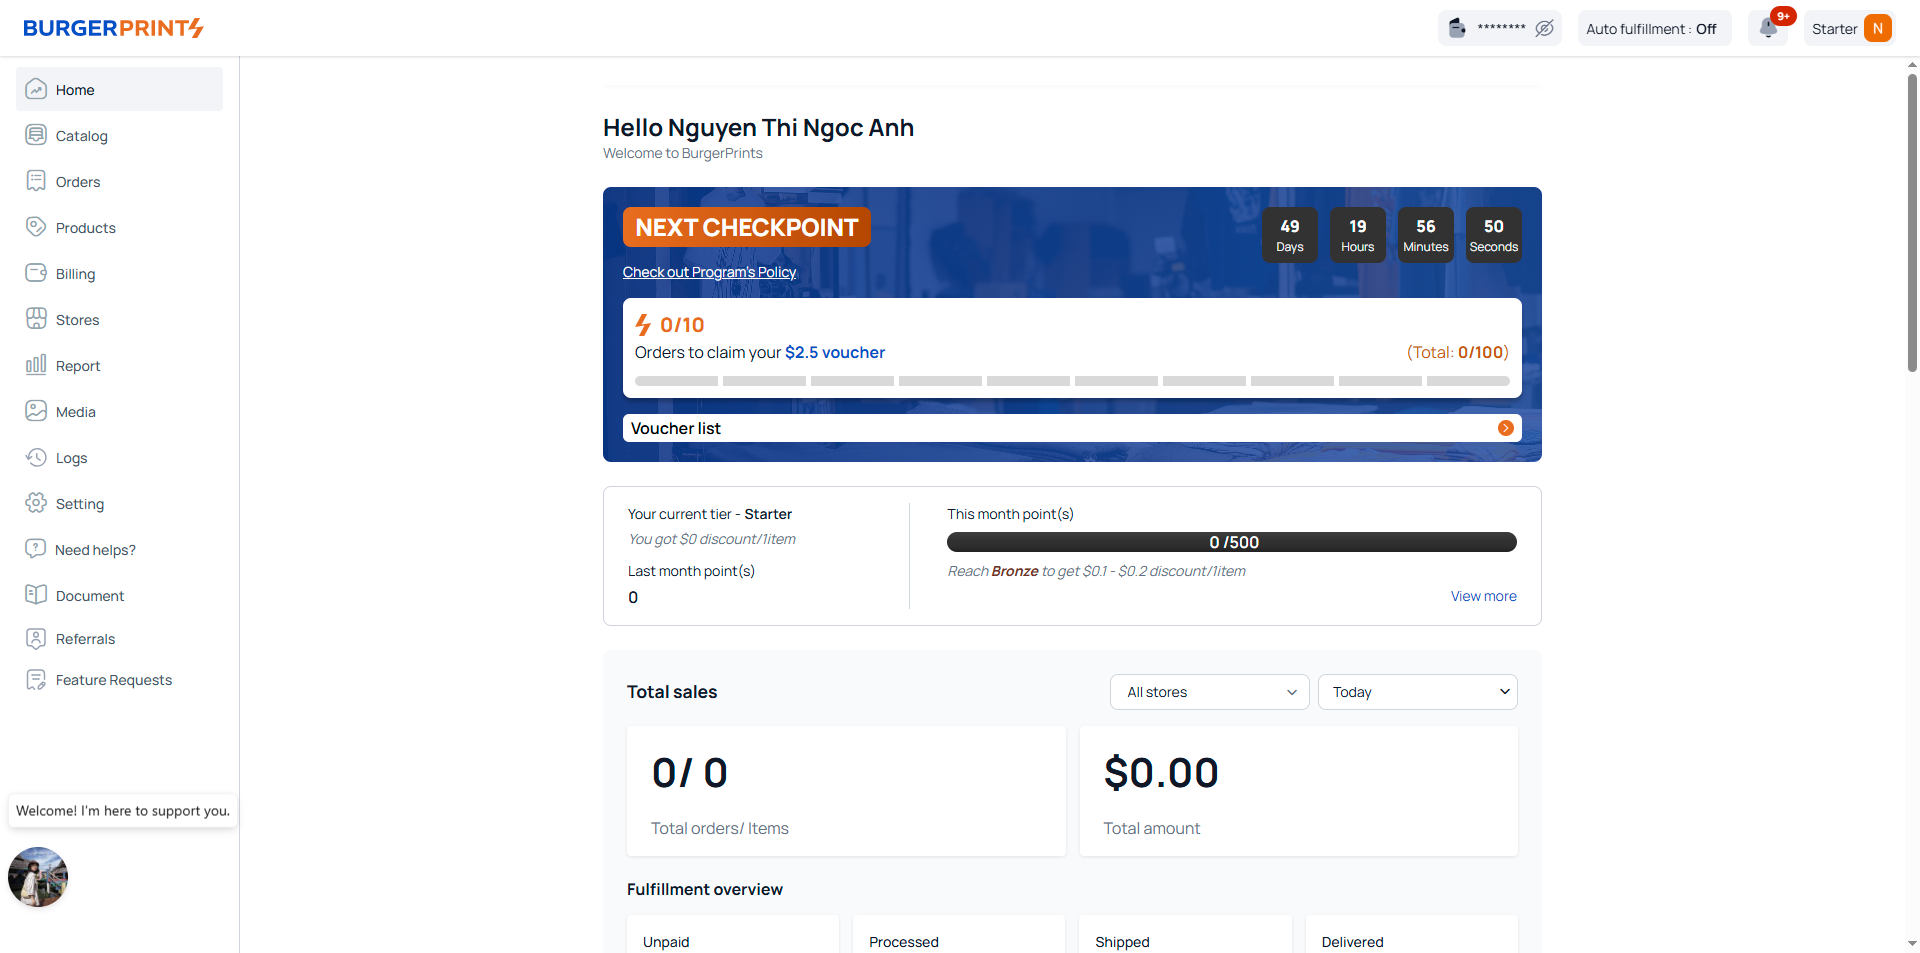Click View more tier details link
1920x953 pixels.
[x=1483, y=596]
